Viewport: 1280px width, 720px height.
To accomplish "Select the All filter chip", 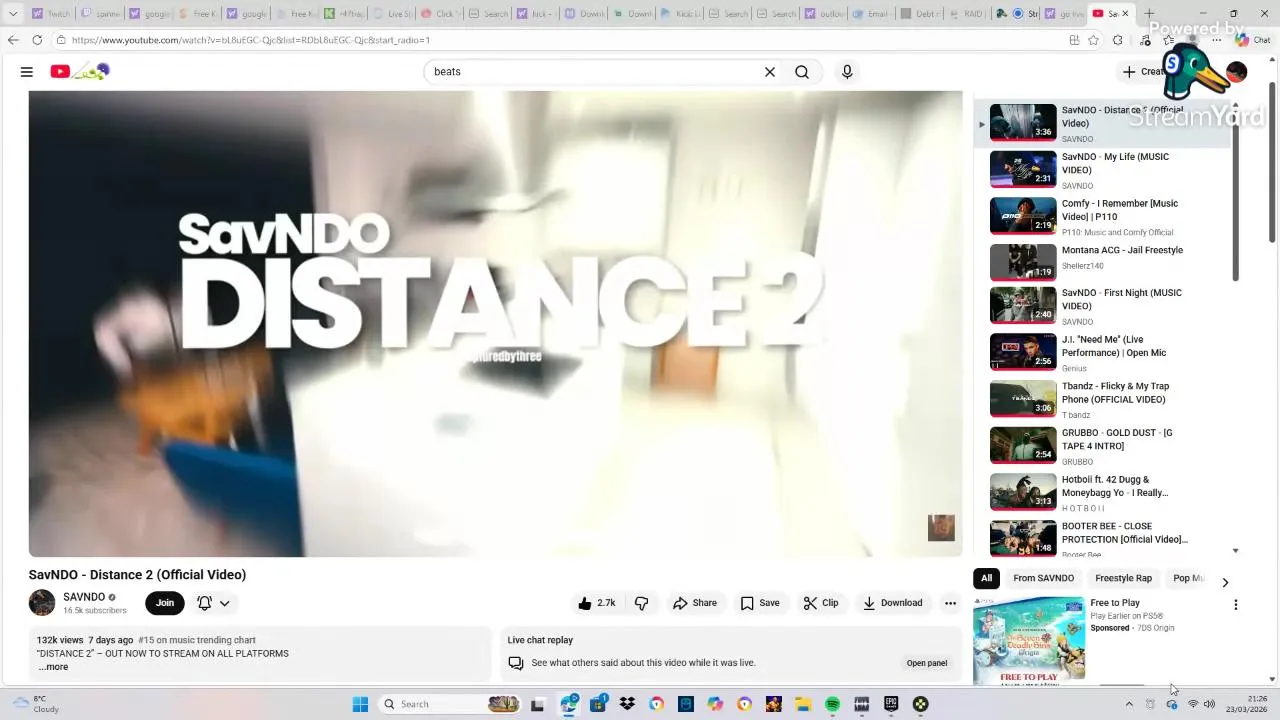I will tap(986, 578).
